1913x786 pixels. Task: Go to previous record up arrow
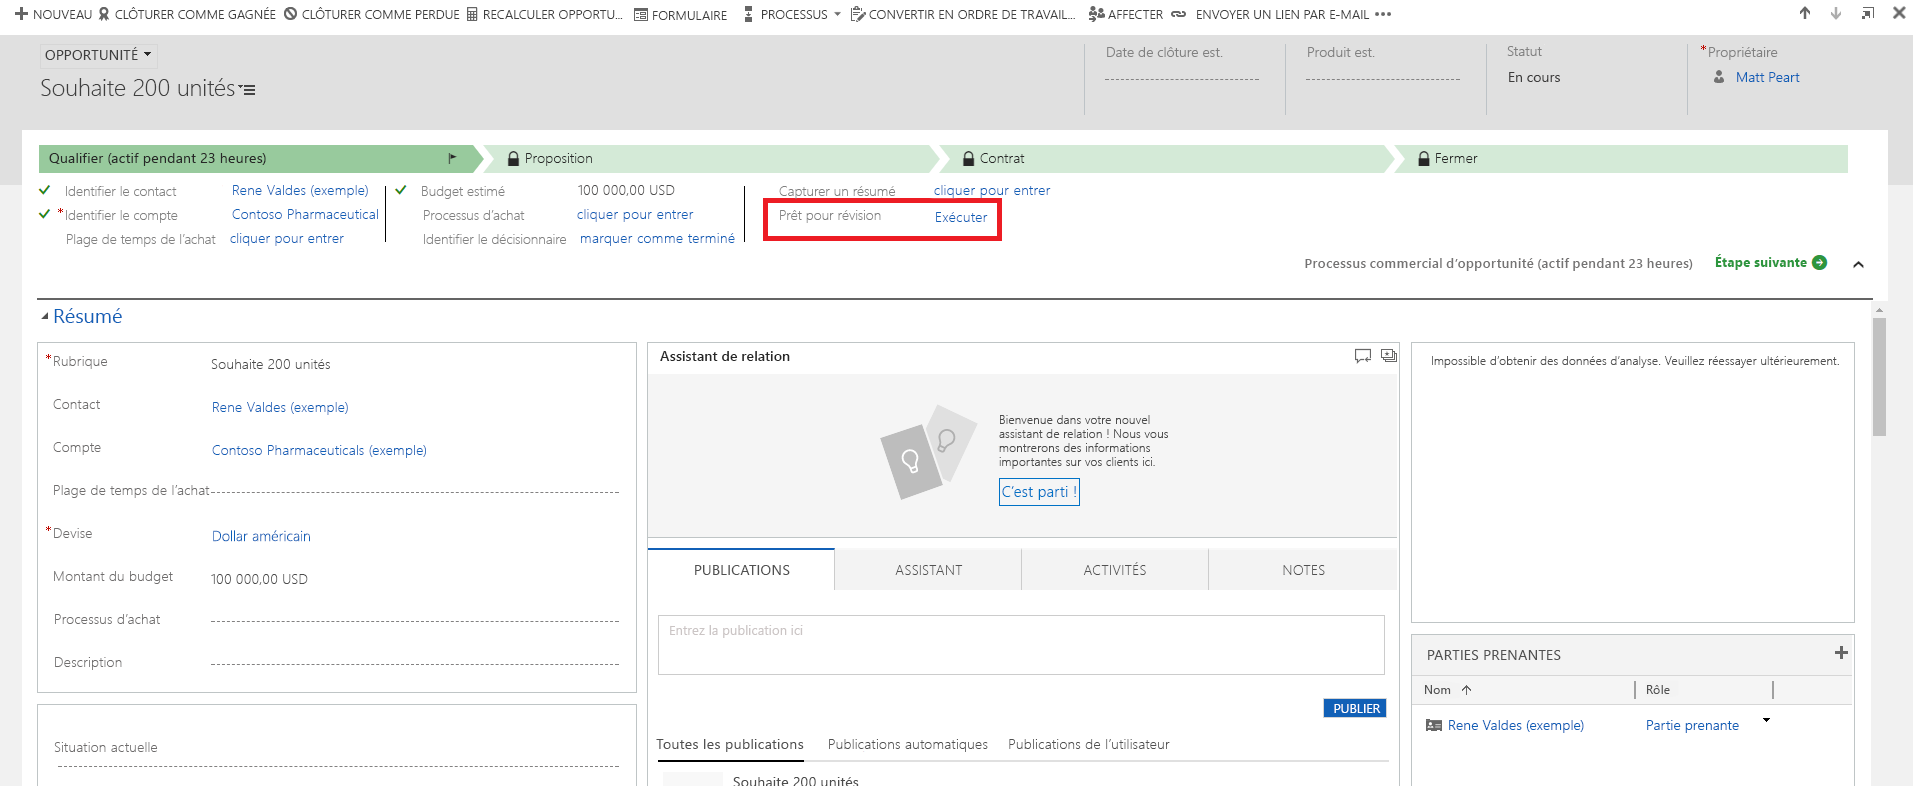coord(1805,13)
